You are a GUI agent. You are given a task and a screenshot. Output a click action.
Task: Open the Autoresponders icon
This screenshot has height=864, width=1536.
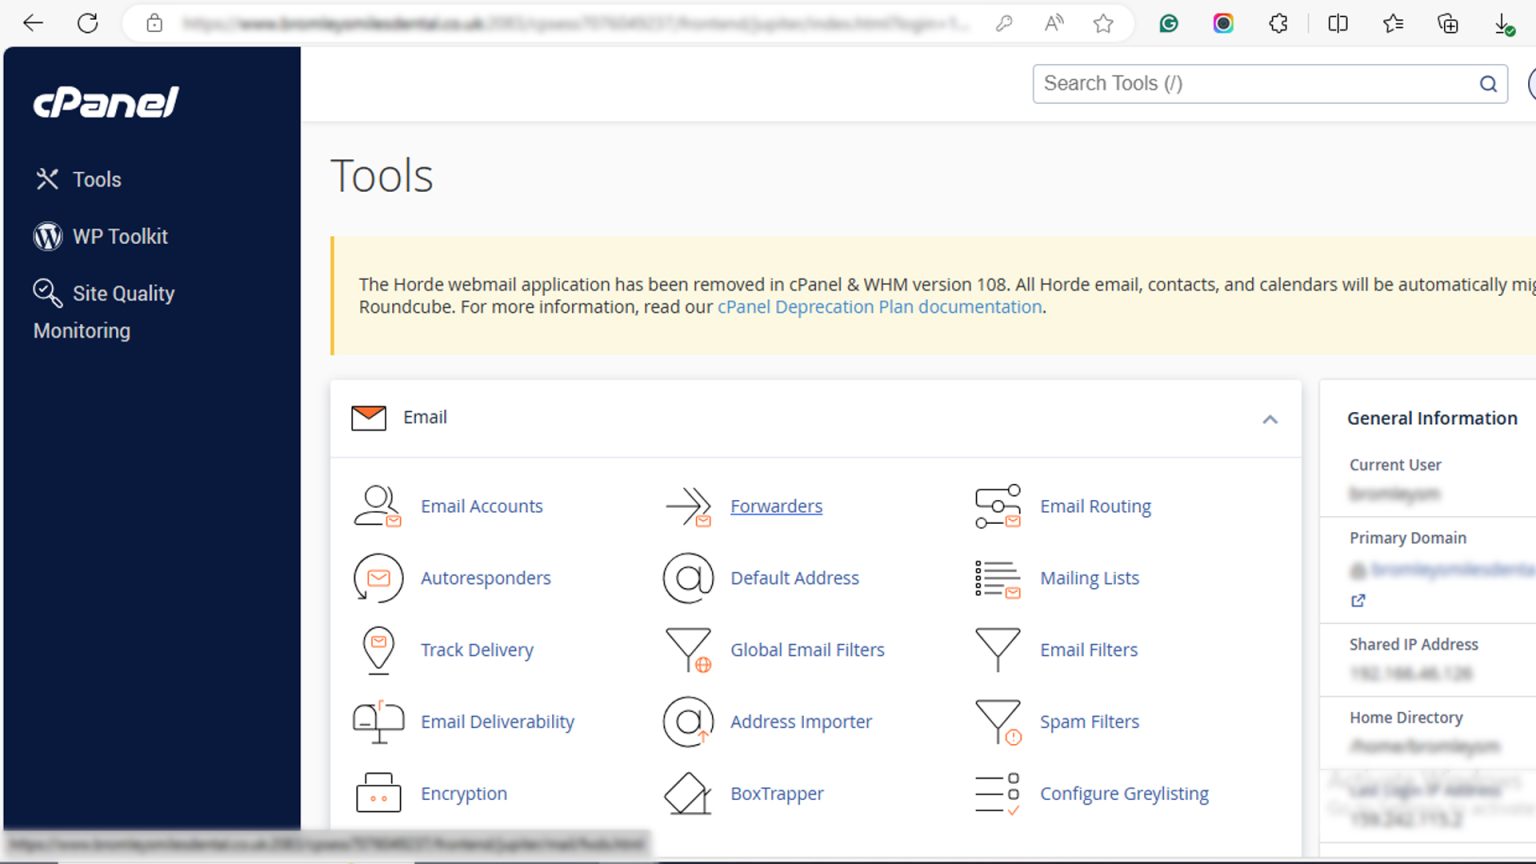tap(378, 578)
